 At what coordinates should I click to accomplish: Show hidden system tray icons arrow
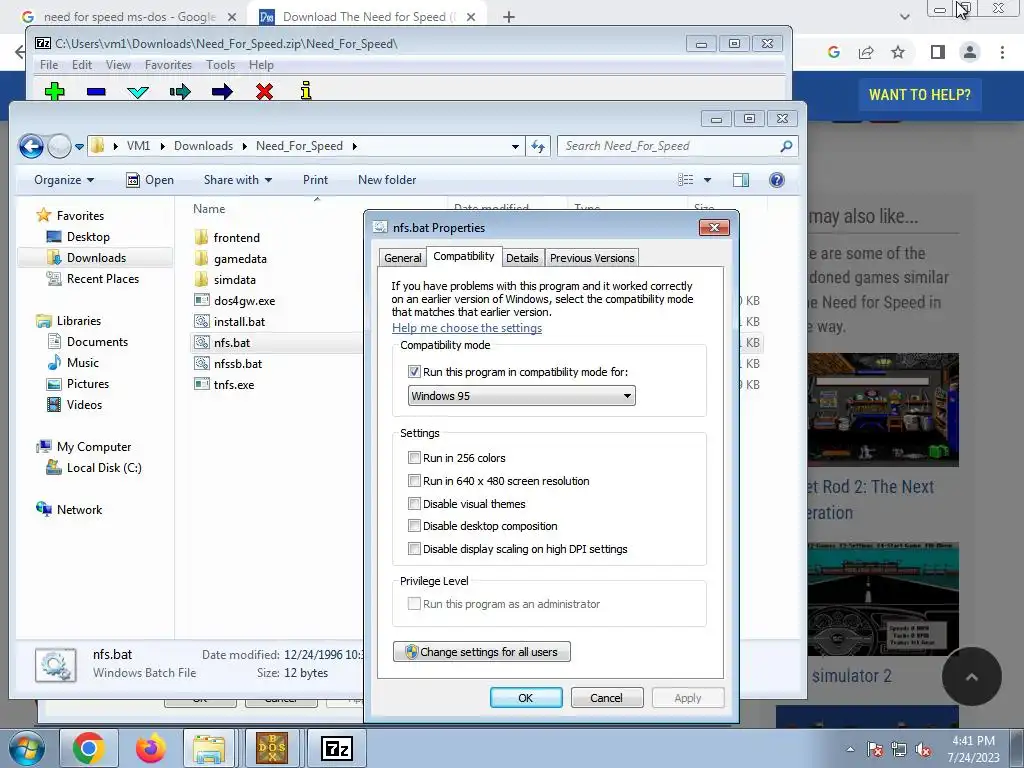tap(850, 749)
